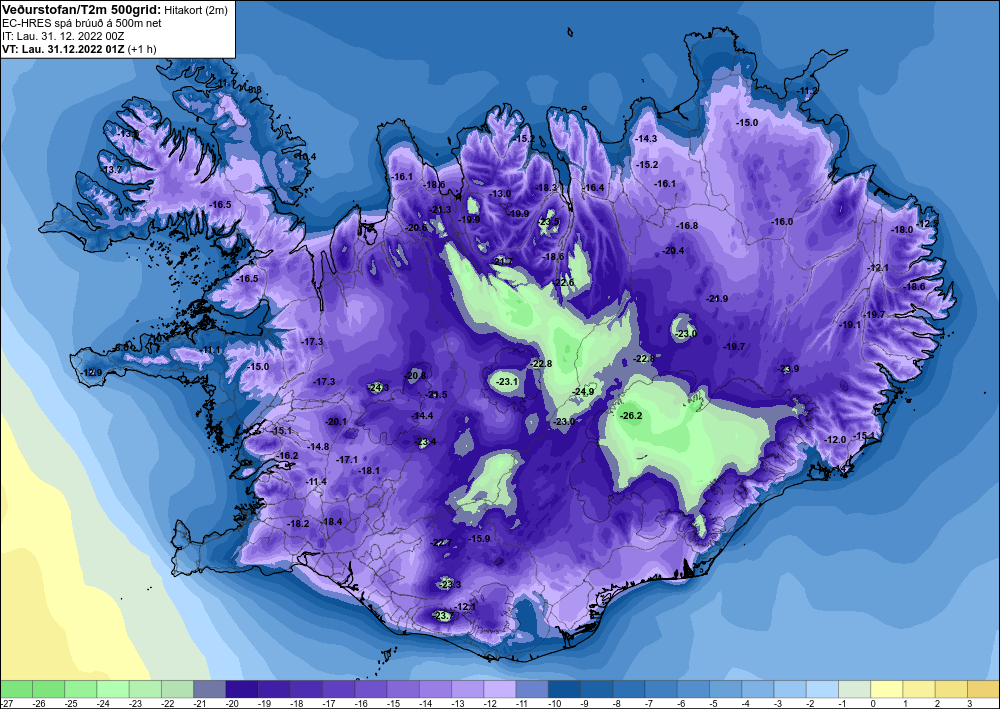
Task: Click the -24.3 temperature label
Action: (378, 387)
